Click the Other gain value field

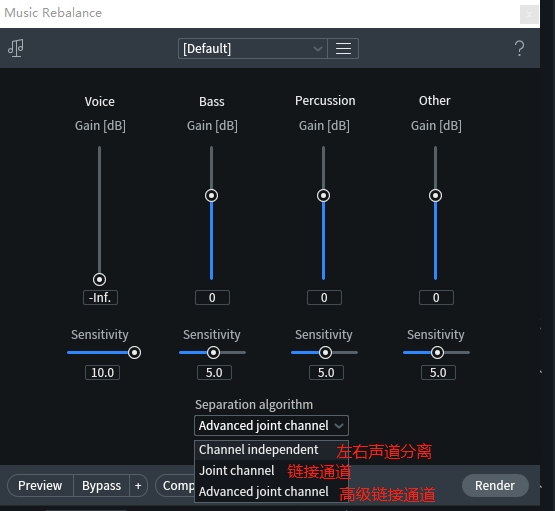(436, 298)
